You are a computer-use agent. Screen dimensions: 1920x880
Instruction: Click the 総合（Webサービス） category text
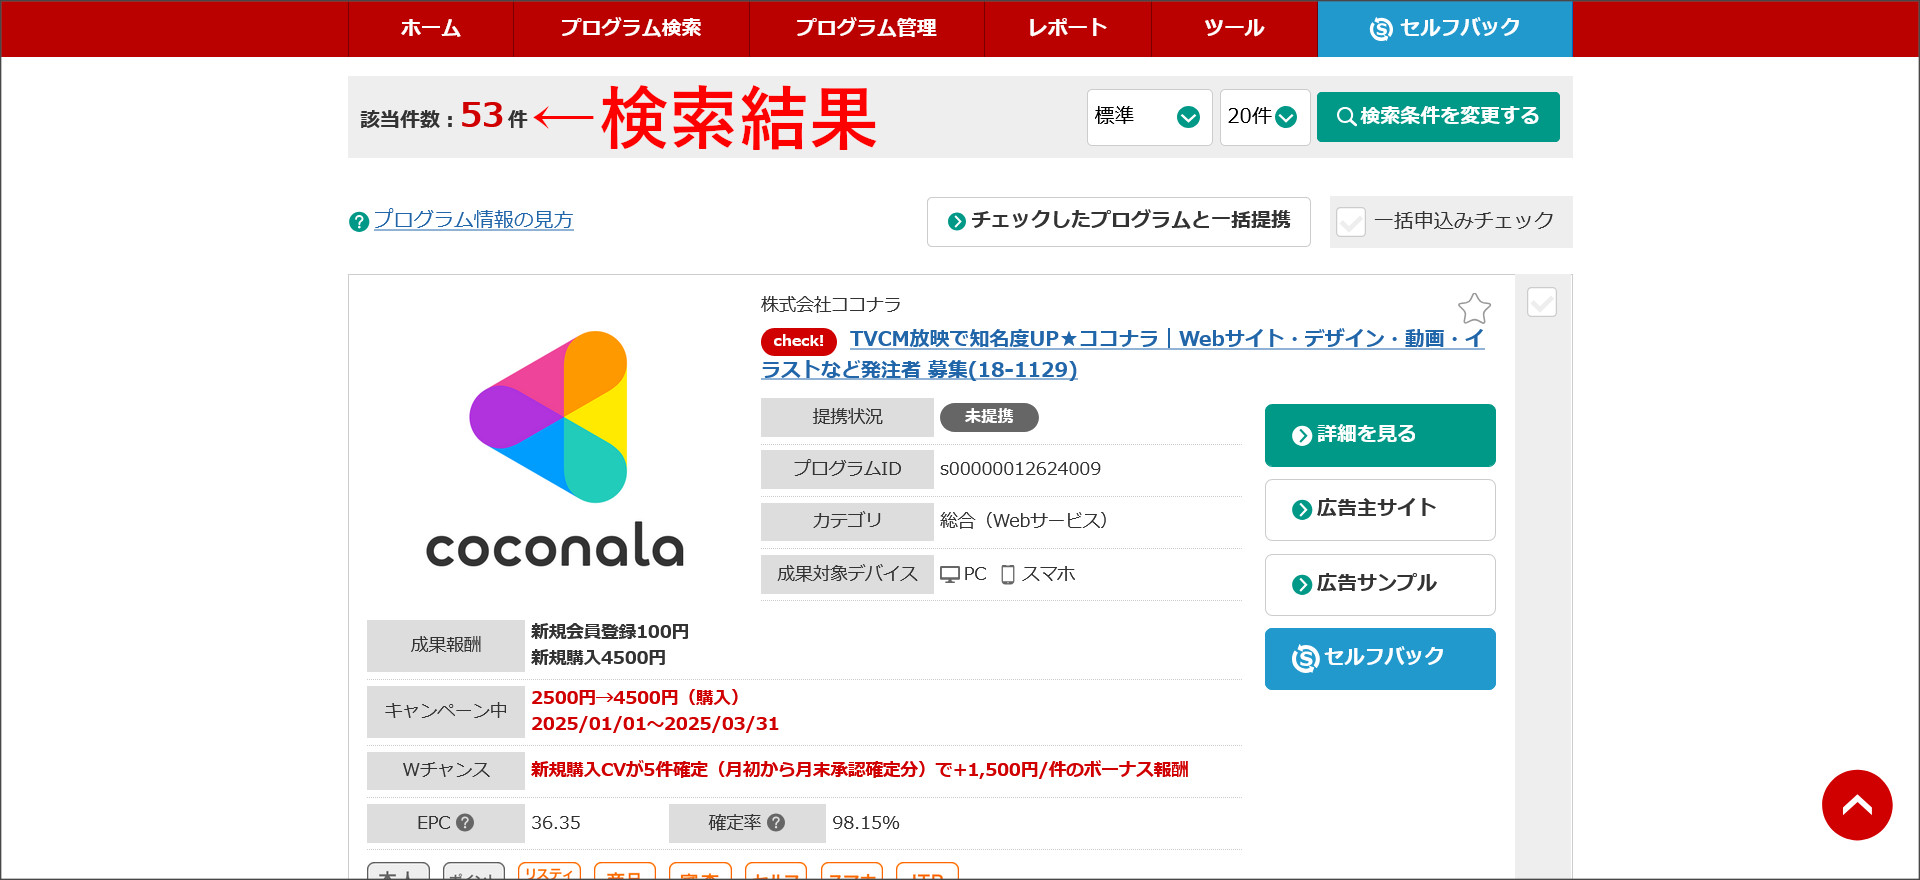1024,521
